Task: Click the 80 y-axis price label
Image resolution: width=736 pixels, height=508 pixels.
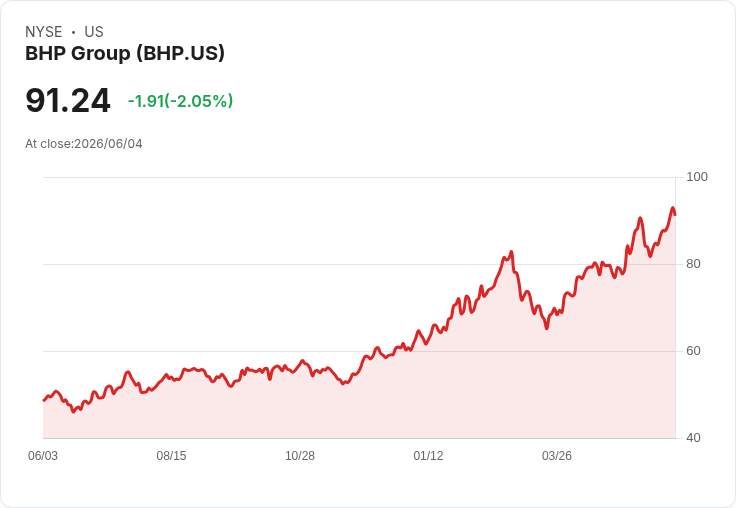Action: [693, 264]
